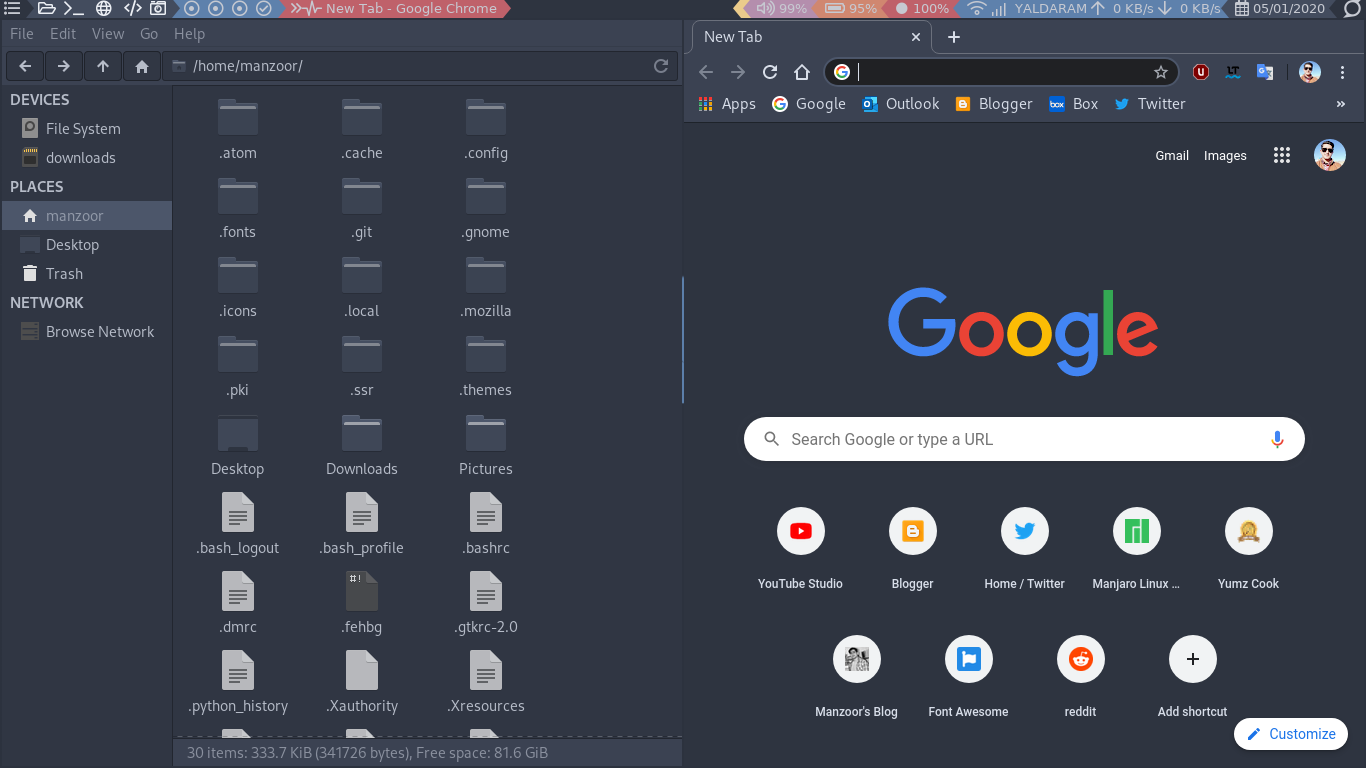Open calendar date 05/01/2020 in panel

1280,8
